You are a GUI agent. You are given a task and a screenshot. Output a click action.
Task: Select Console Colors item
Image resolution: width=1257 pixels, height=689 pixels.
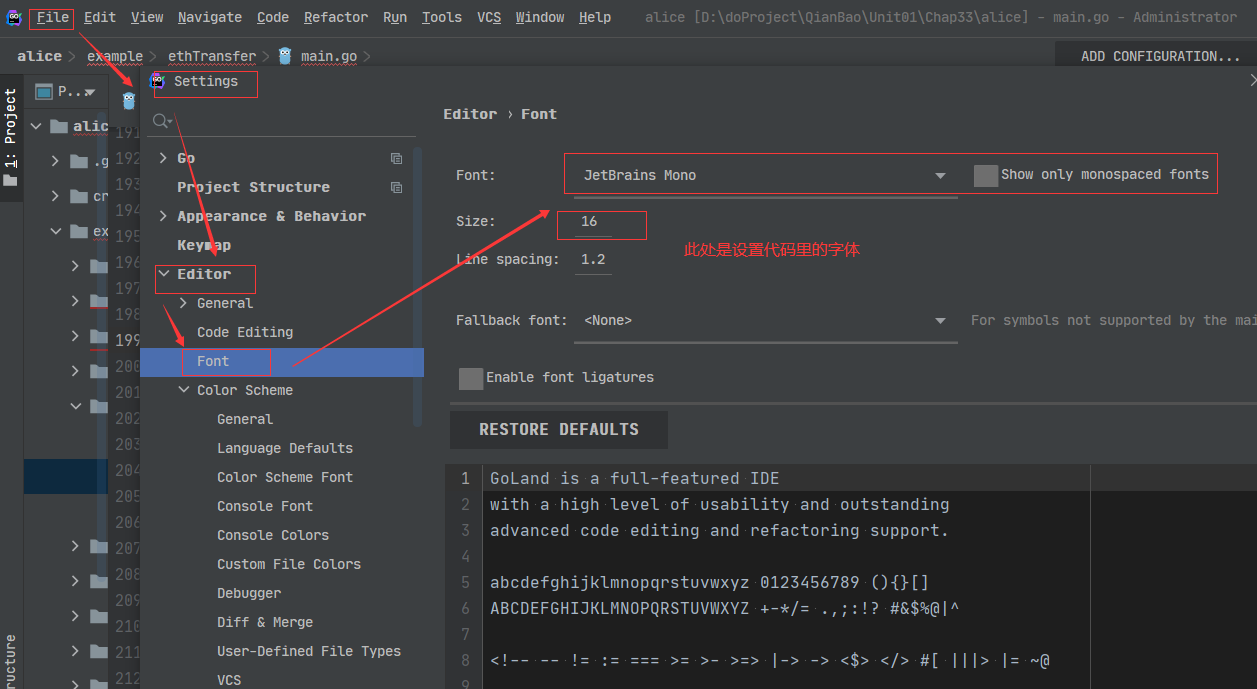point(273,535)
